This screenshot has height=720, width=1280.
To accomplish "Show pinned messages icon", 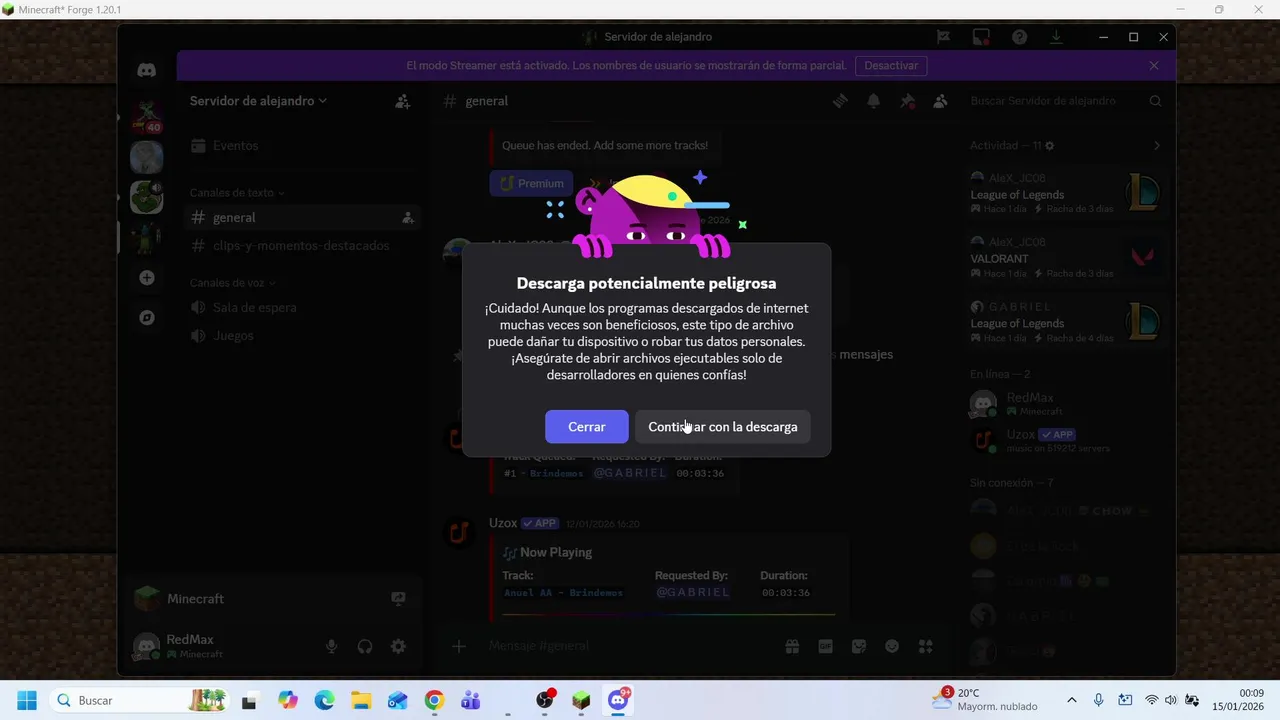I will click(x=907, y=101).
